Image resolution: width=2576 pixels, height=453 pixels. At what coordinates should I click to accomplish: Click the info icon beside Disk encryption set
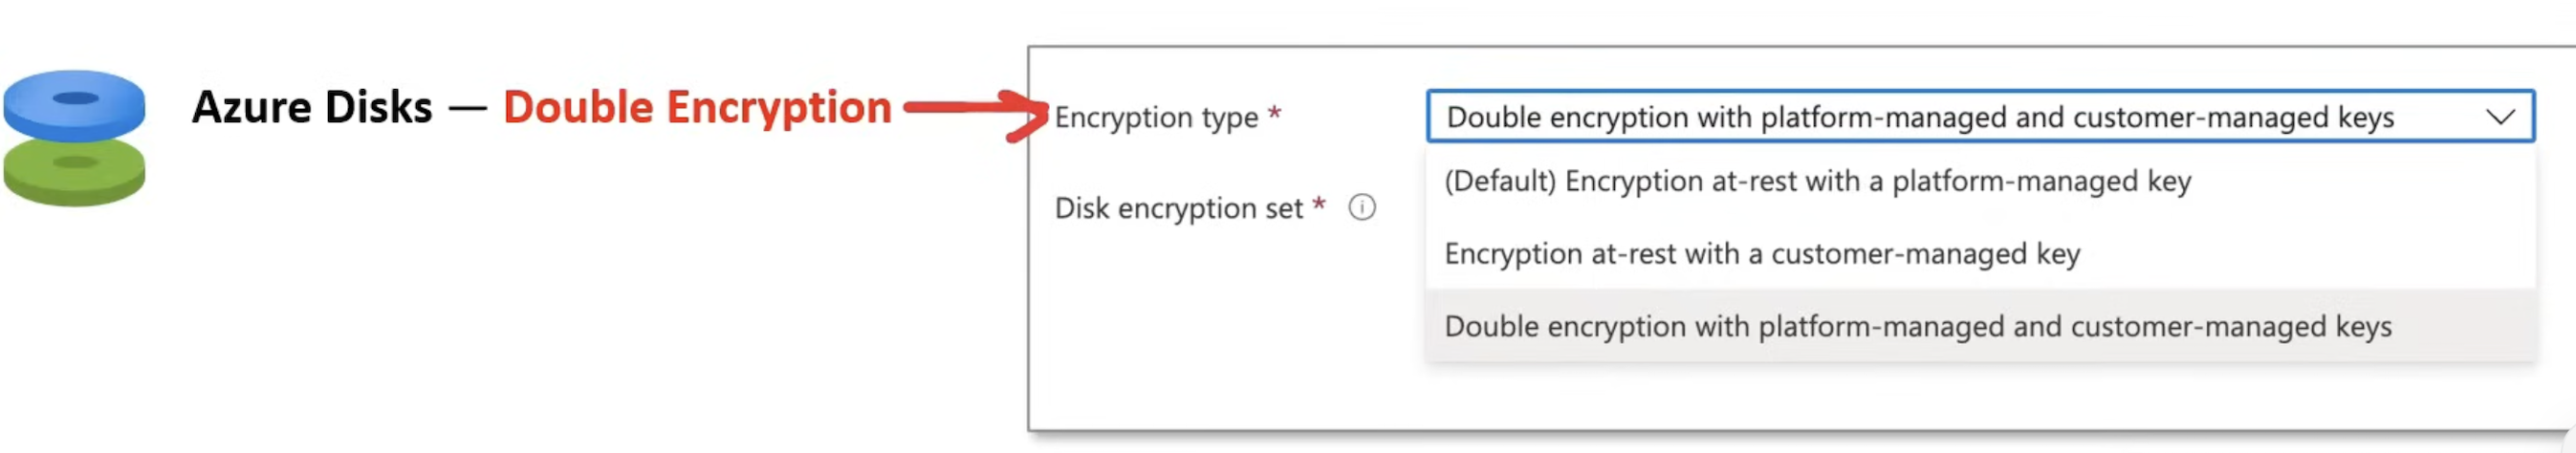point(1362,207)
